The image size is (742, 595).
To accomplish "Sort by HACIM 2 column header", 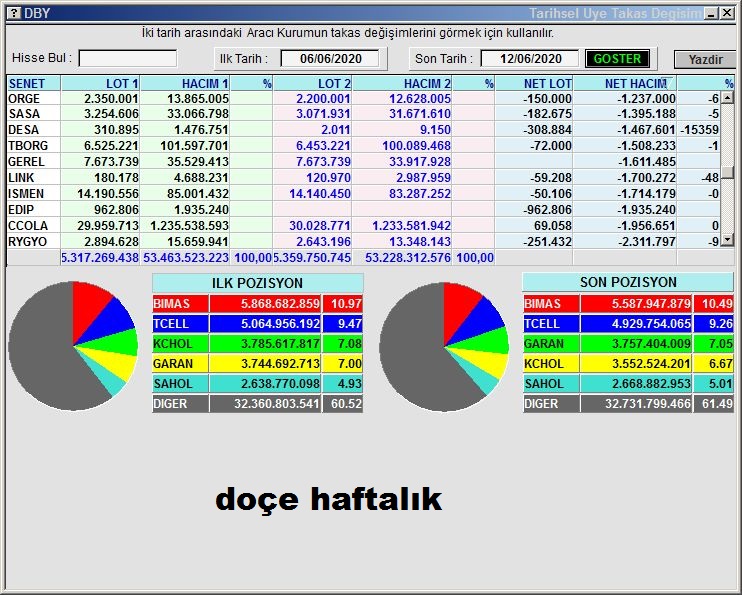I will (x=402, y=83).
